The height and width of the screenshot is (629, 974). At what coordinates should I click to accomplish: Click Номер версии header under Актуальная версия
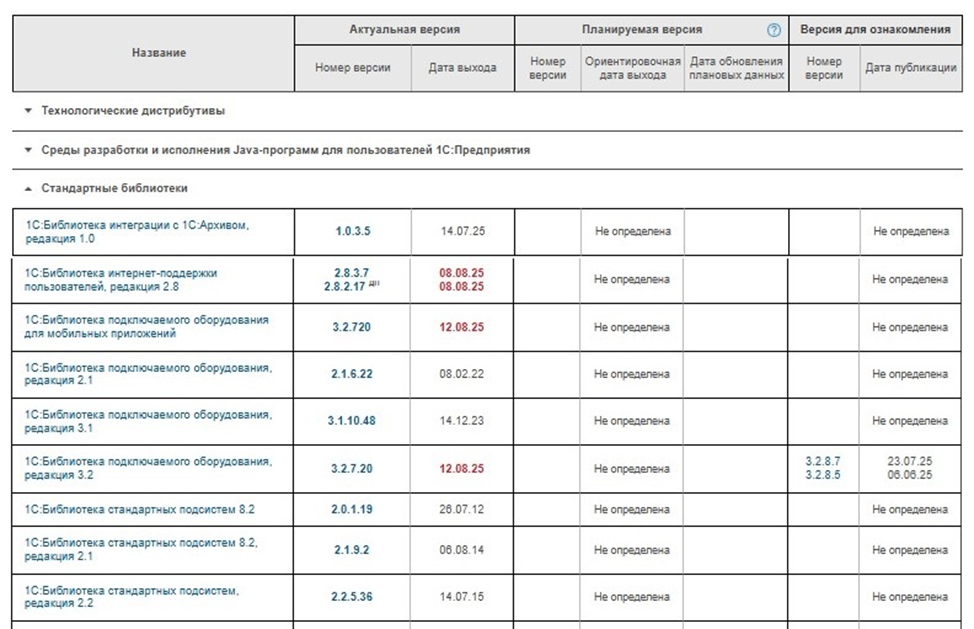(352, 68)
